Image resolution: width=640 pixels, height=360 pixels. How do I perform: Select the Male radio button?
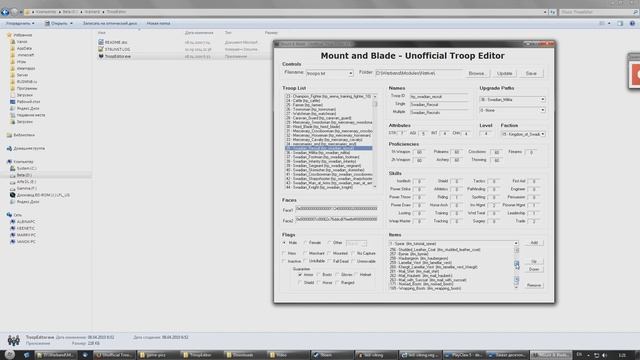(284, 243)
